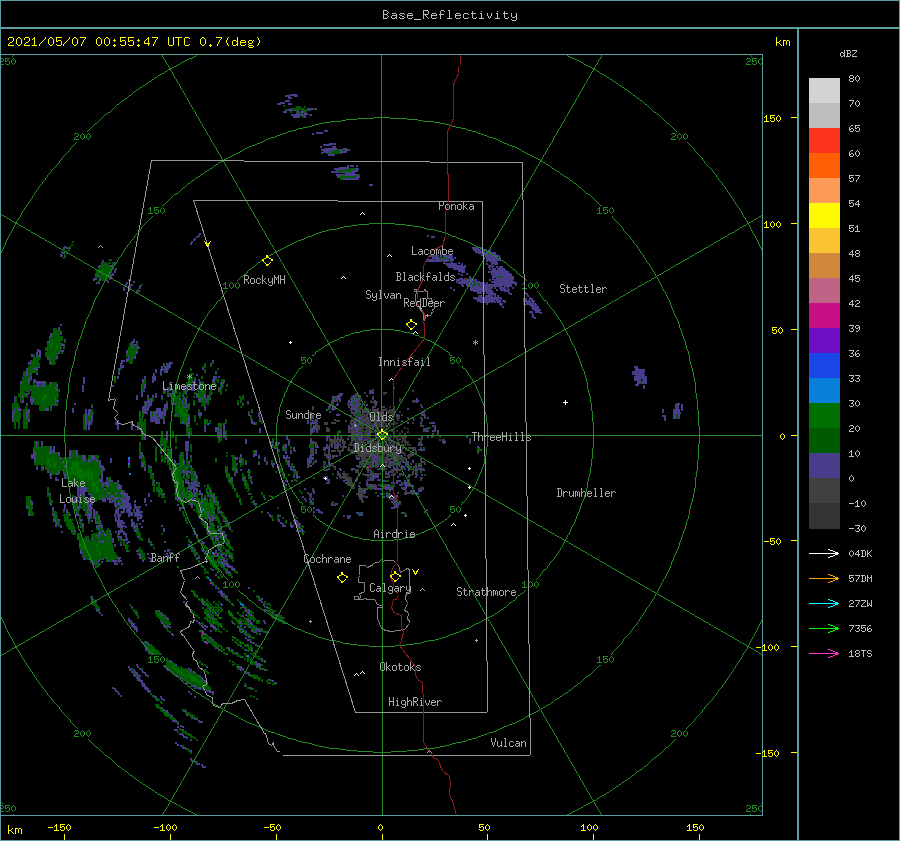The height and width of the screenshot is (841, 900).
Task: Click the Blackfalds label
Action: (425, 277)
